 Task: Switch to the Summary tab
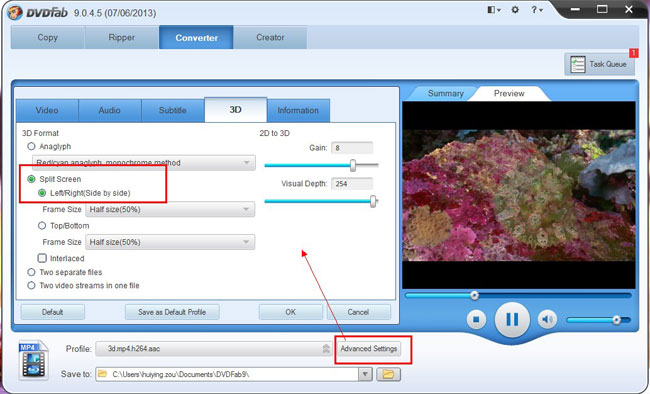[x=446, y=93]
